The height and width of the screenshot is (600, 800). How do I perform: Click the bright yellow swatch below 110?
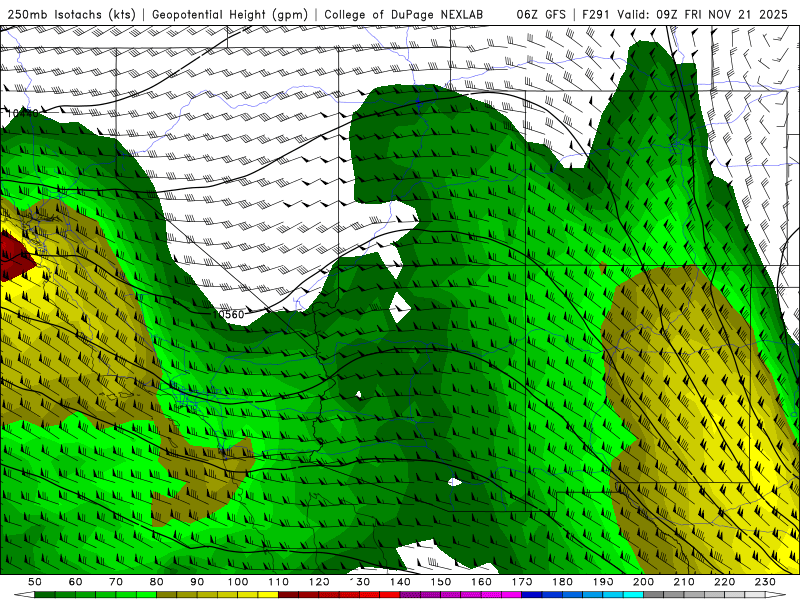pyautogui.click(x=268, y=595)
